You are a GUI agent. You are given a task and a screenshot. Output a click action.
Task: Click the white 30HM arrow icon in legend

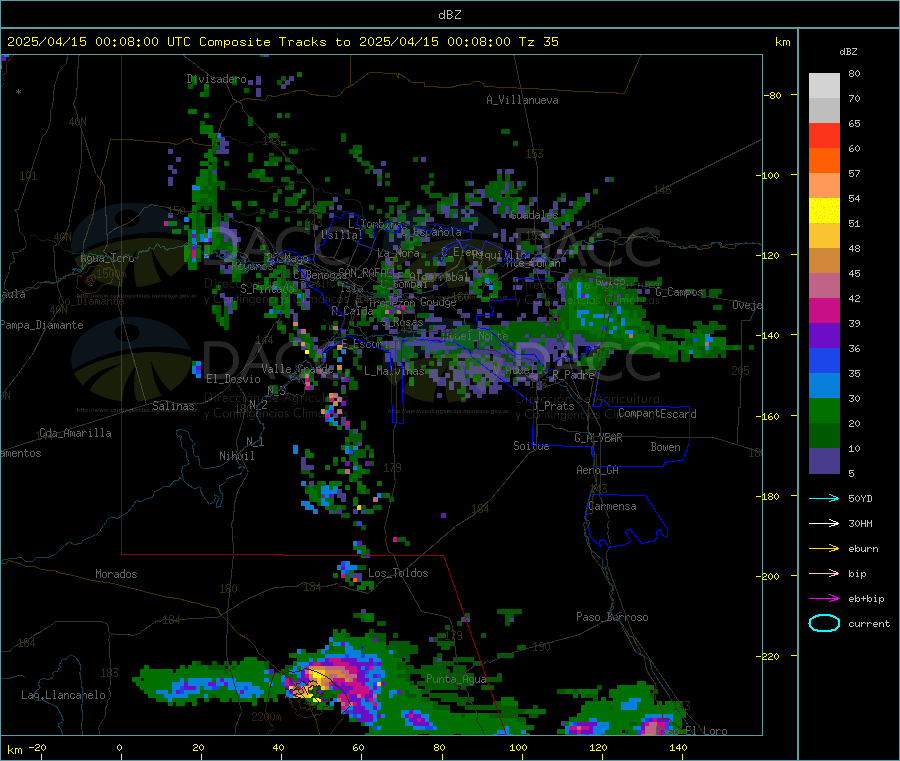pyautogui.click(x=824, y=523)
